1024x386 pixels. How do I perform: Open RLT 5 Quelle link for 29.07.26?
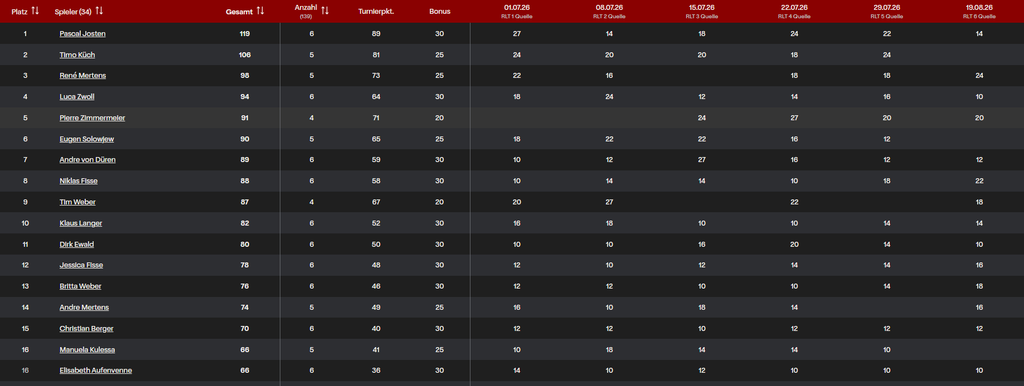click(x=886, y=16)
